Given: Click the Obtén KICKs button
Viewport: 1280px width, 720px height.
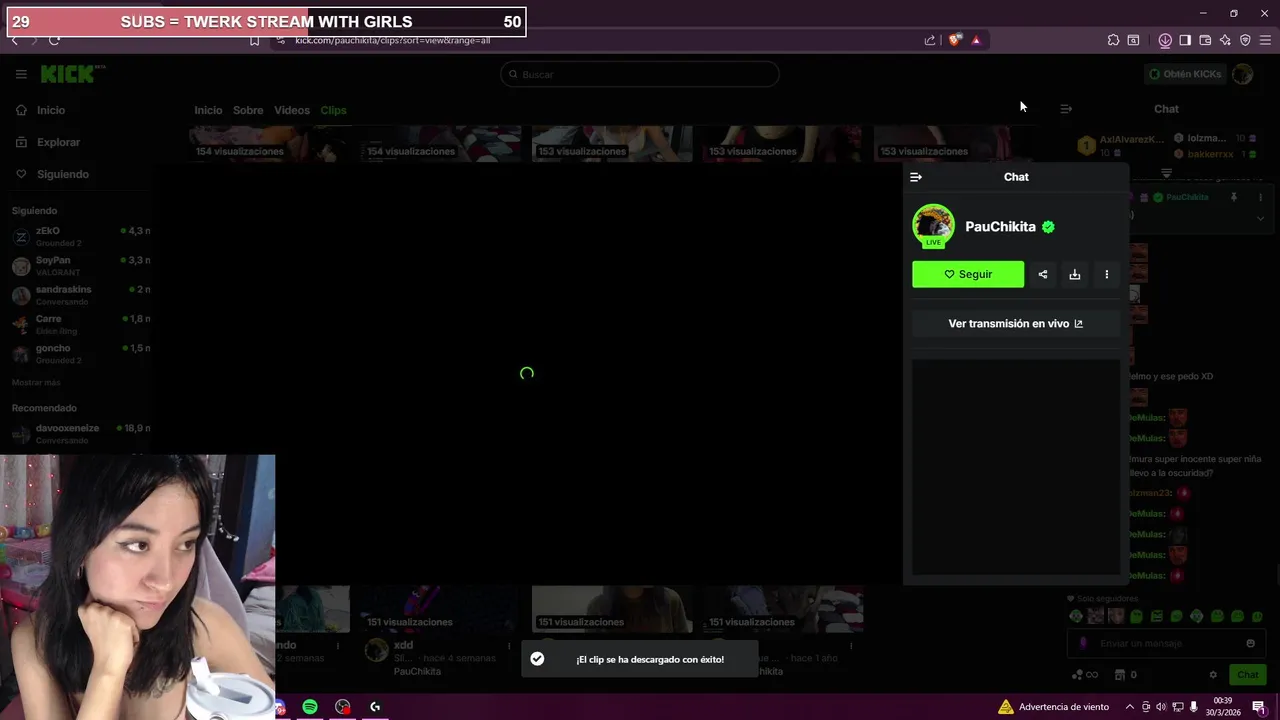Looking at the screenshot, I should tap(1185, 74).
